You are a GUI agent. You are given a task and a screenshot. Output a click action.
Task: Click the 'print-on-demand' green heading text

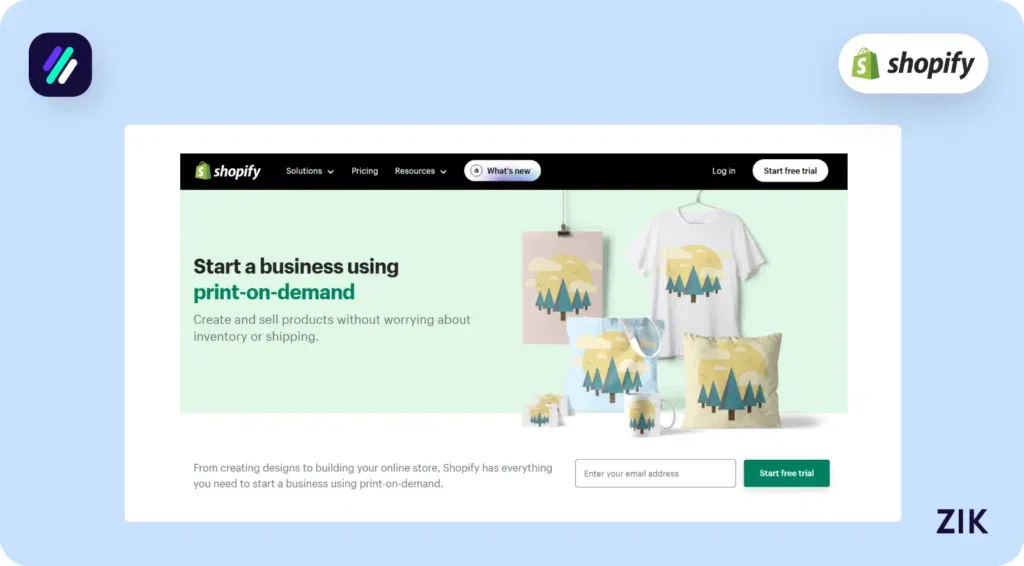point(274,292)
